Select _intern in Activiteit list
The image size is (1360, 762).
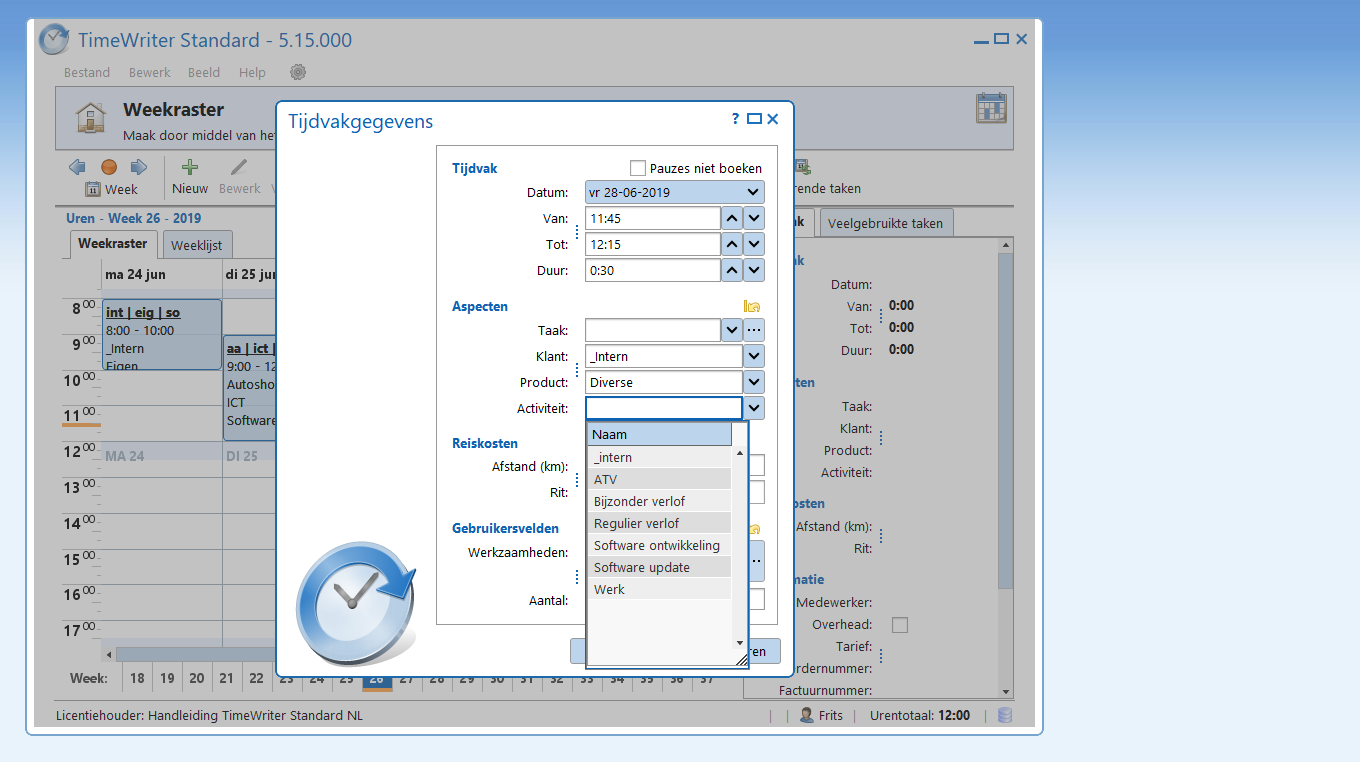(x=660, y=457)
